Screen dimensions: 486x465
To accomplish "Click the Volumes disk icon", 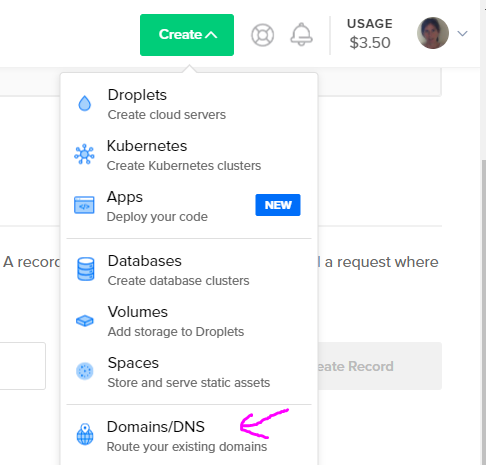I will click(85, 321).
